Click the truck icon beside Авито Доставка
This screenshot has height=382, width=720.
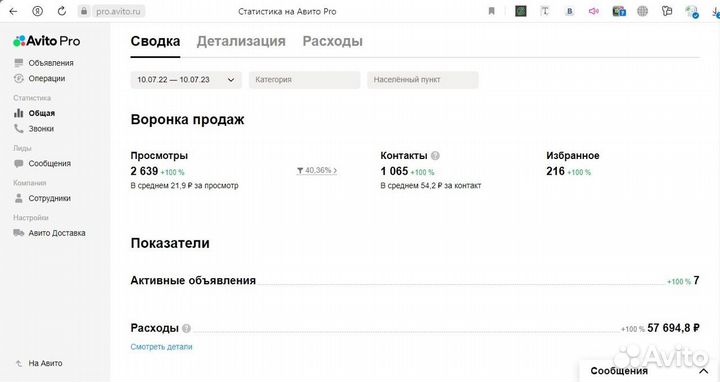coord(18,233)
